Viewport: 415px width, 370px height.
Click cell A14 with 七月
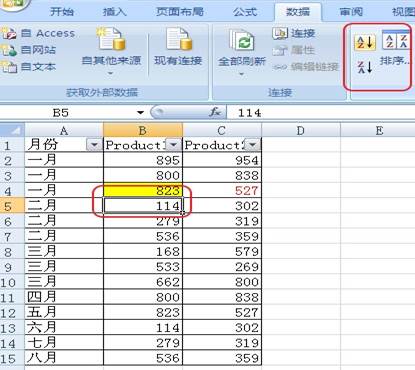coord(64,343)
